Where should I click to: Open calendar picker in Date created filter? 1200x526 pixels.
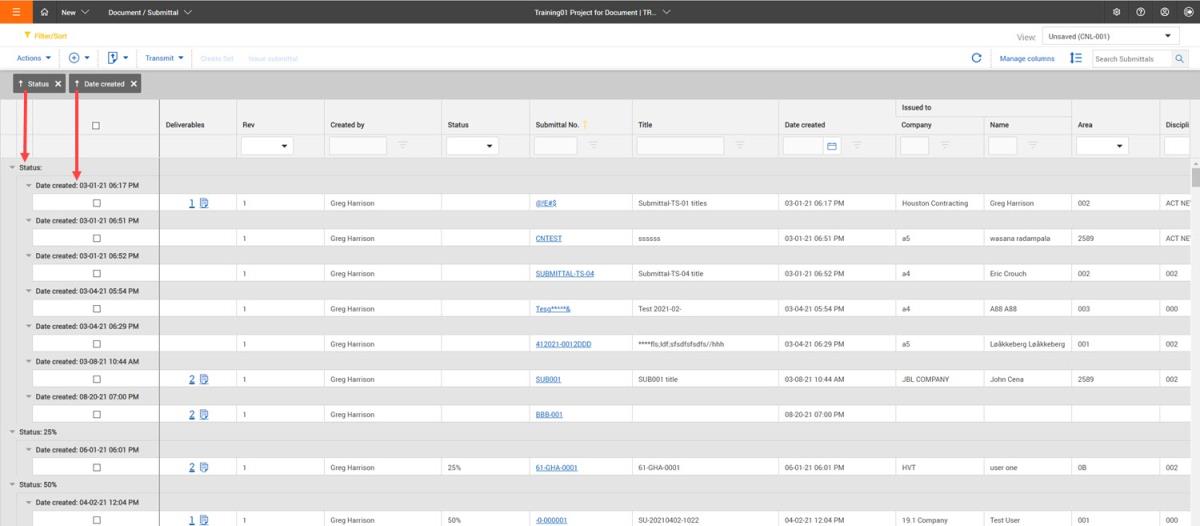(x=831, y=146)
